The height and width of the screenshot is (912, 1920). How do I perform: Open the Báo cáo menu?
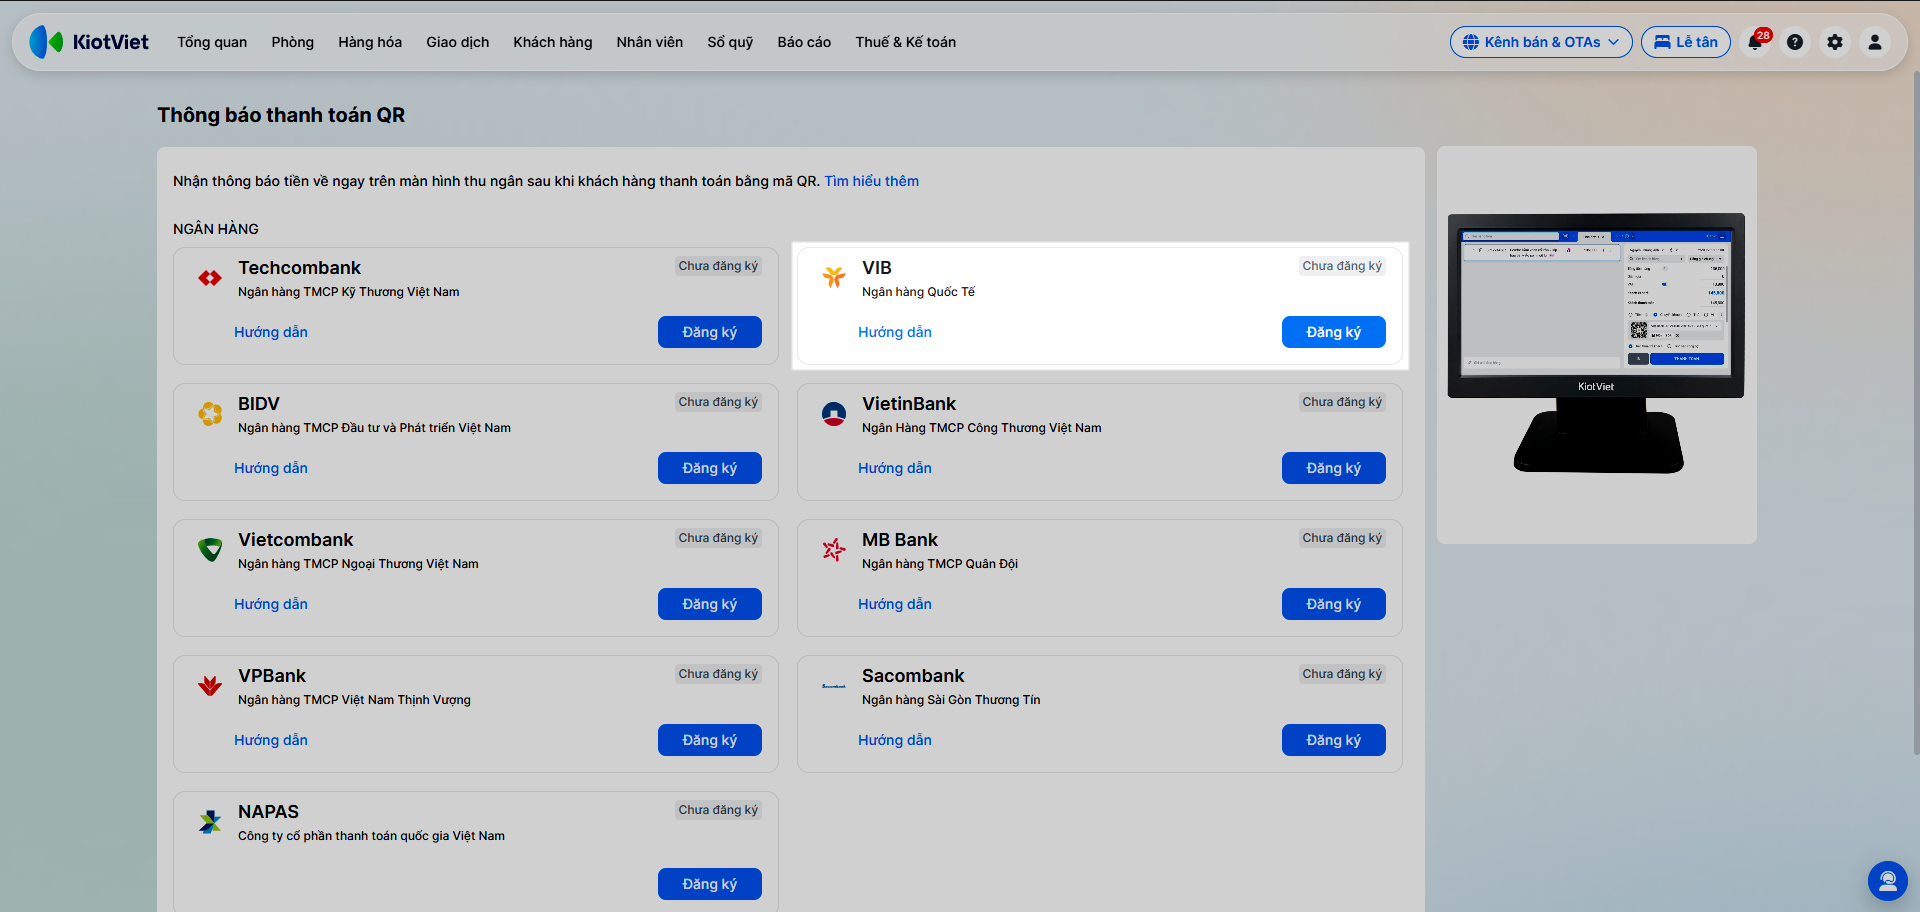click(x=804, y=42)
